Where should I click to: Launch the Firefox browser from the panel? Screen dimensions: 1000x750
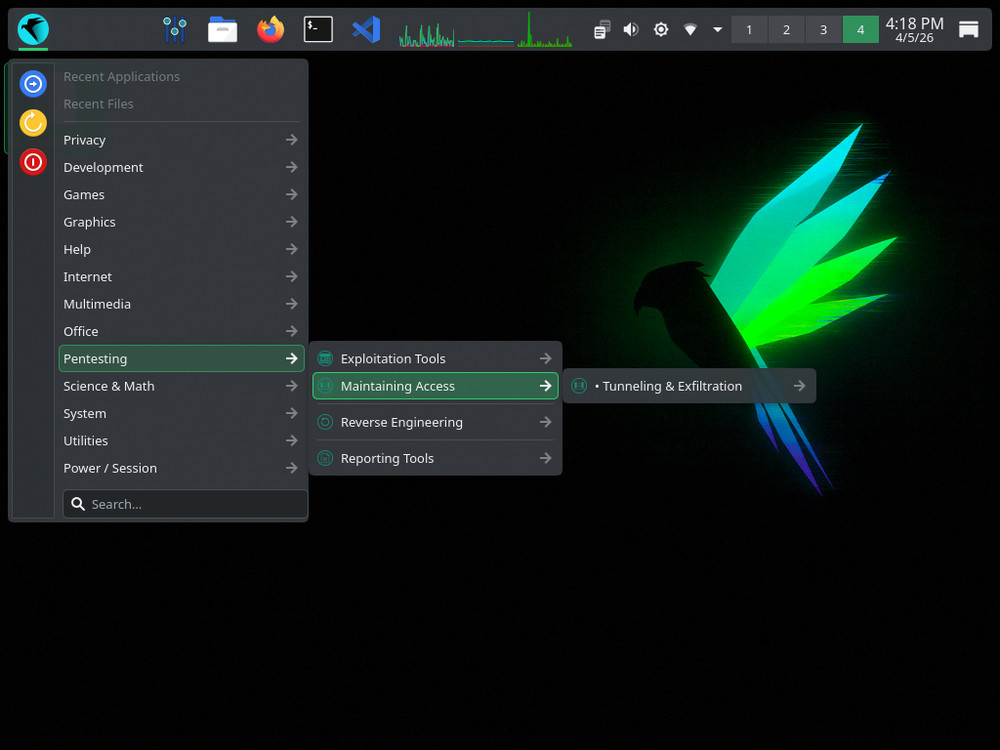click(x=270, y=29)
